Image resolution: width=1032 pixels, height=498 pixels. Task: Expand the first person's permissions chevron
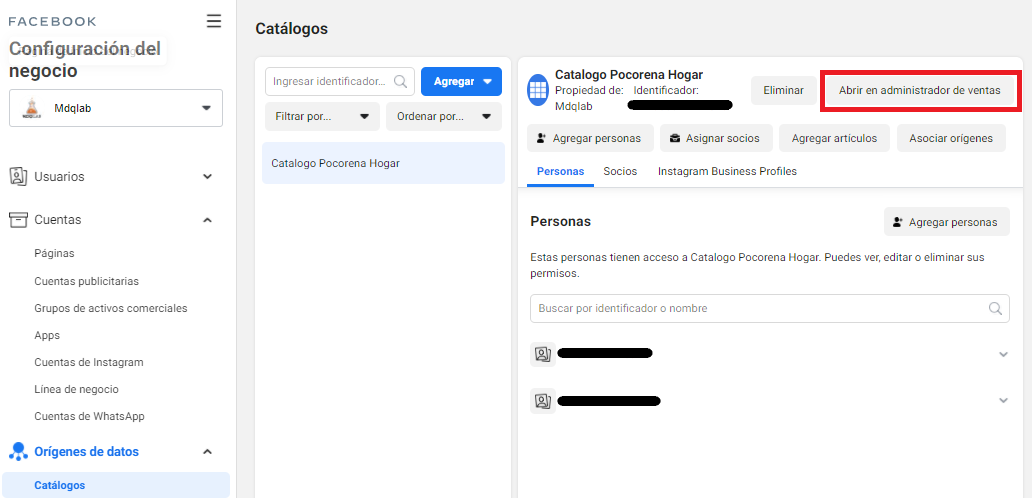click(1003, 354)
